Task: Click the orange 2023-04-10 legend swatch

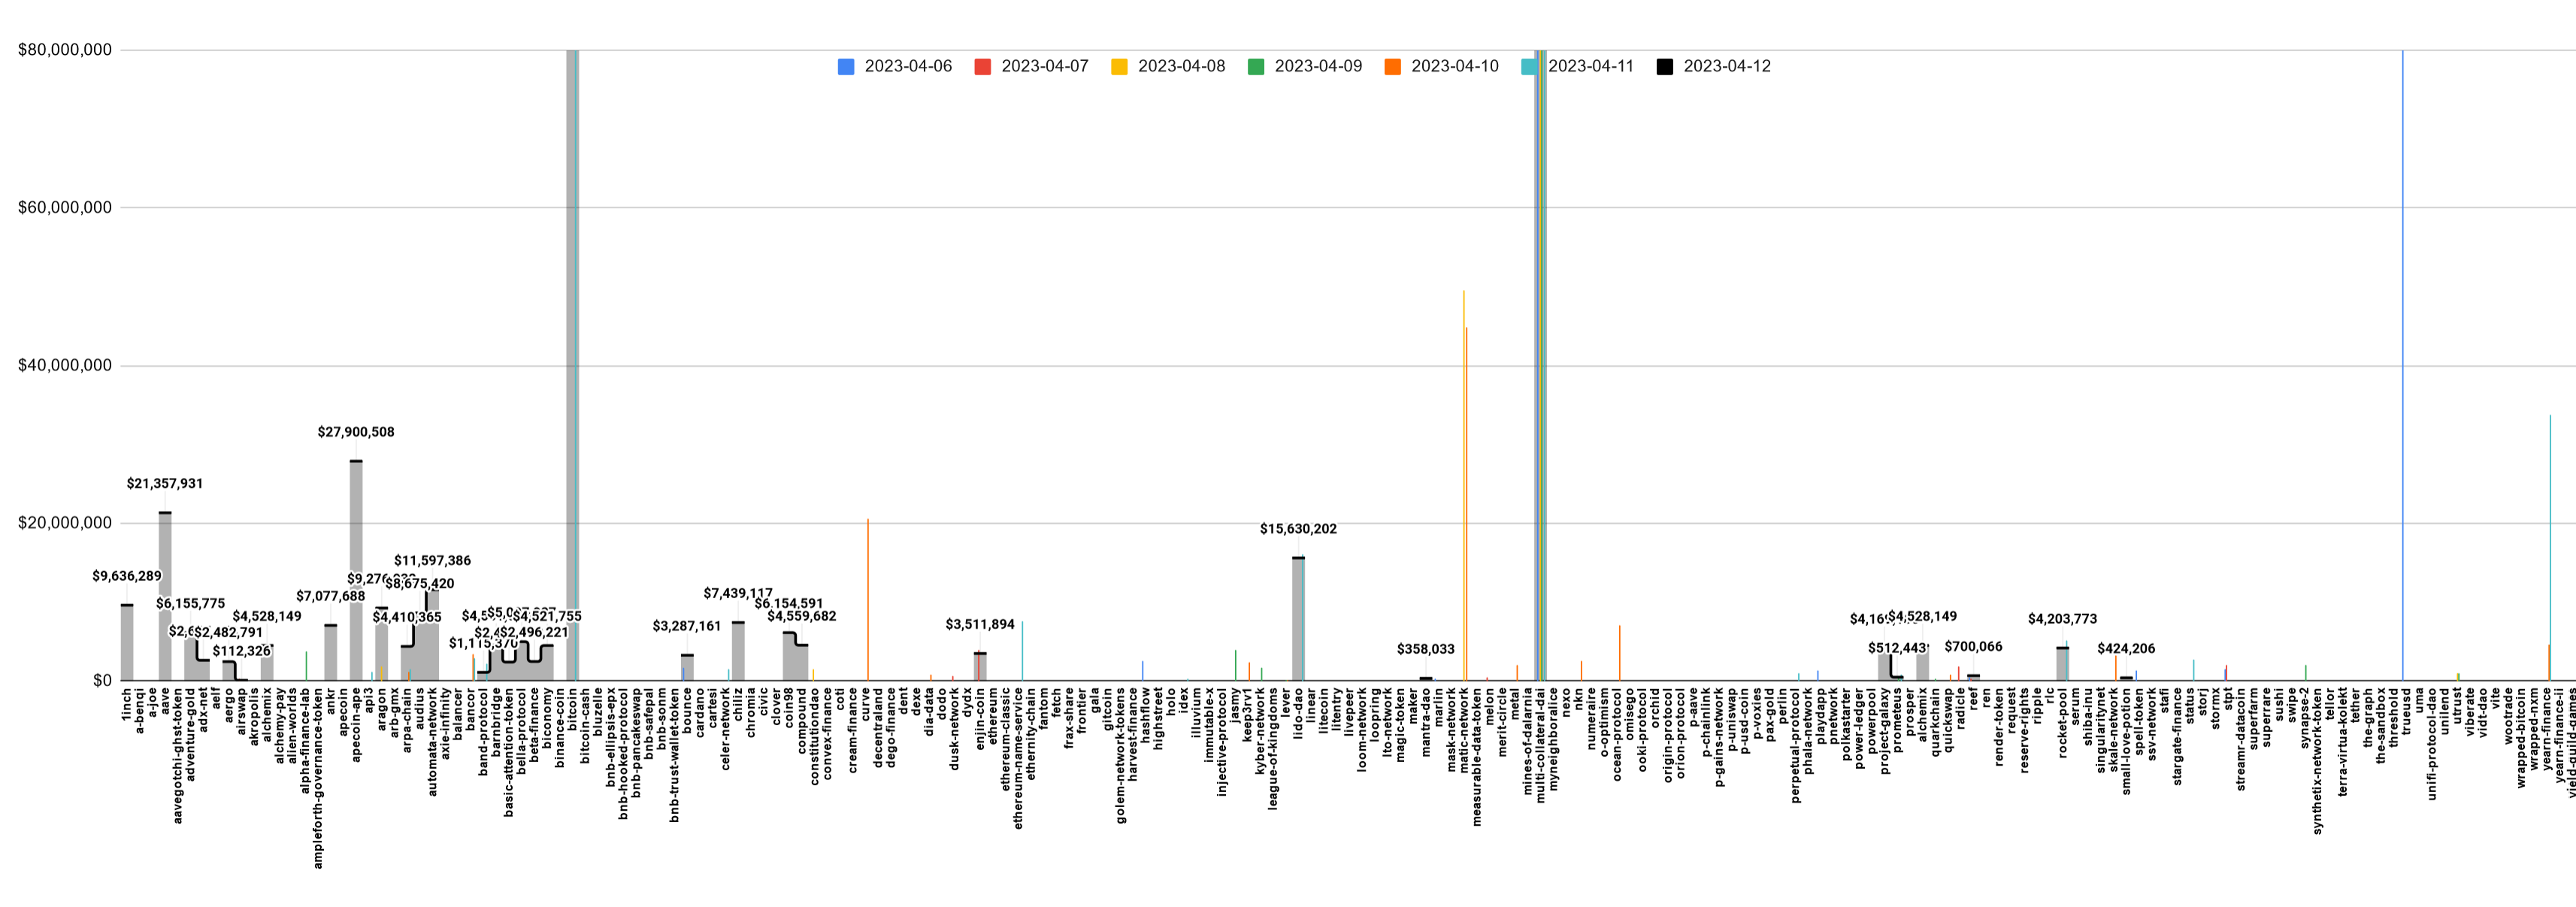Action: pyautogui.click(x=1393, y=66)
